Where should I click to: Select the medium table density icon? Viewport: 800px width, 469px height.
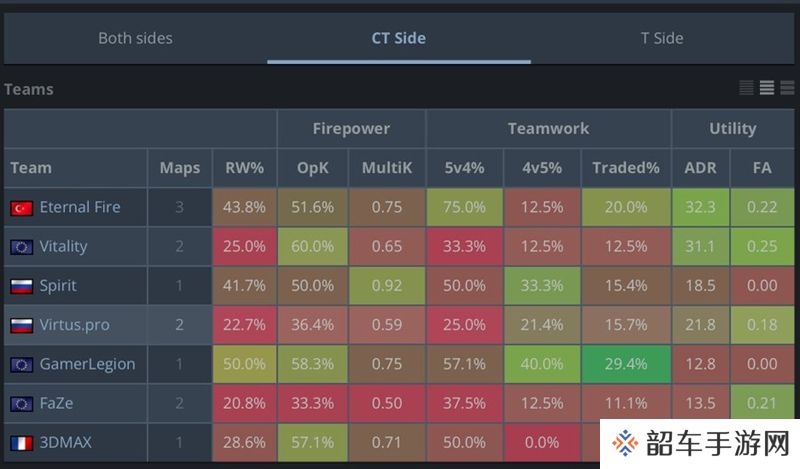pyautogui.click(x=766, y=88)
